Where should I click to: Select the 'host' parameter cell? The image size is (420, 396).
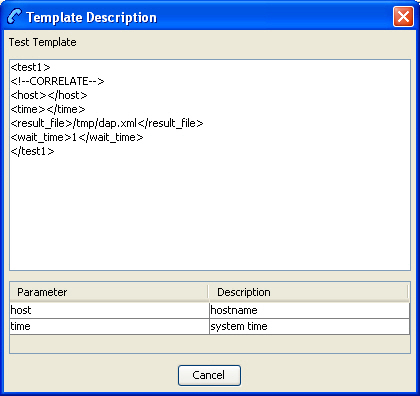109,310
